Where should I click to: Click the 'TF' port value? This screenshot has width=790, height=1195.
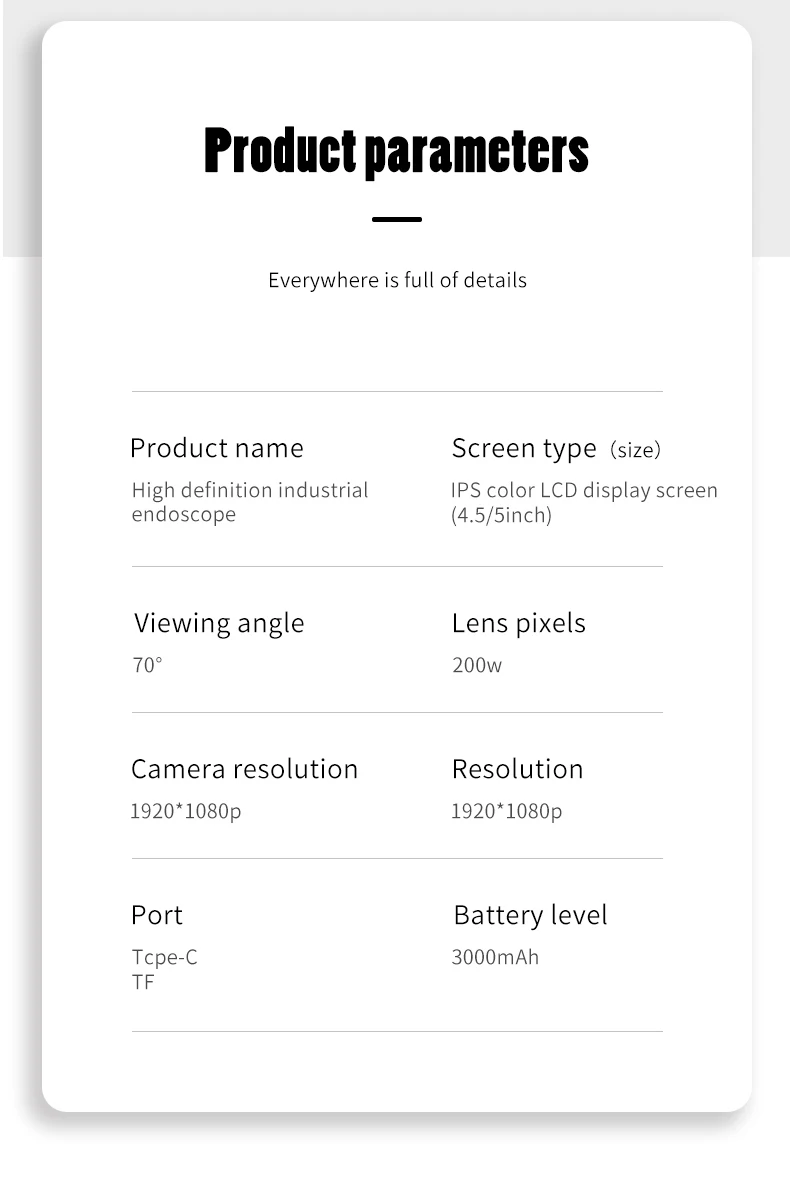coord(143,982)
